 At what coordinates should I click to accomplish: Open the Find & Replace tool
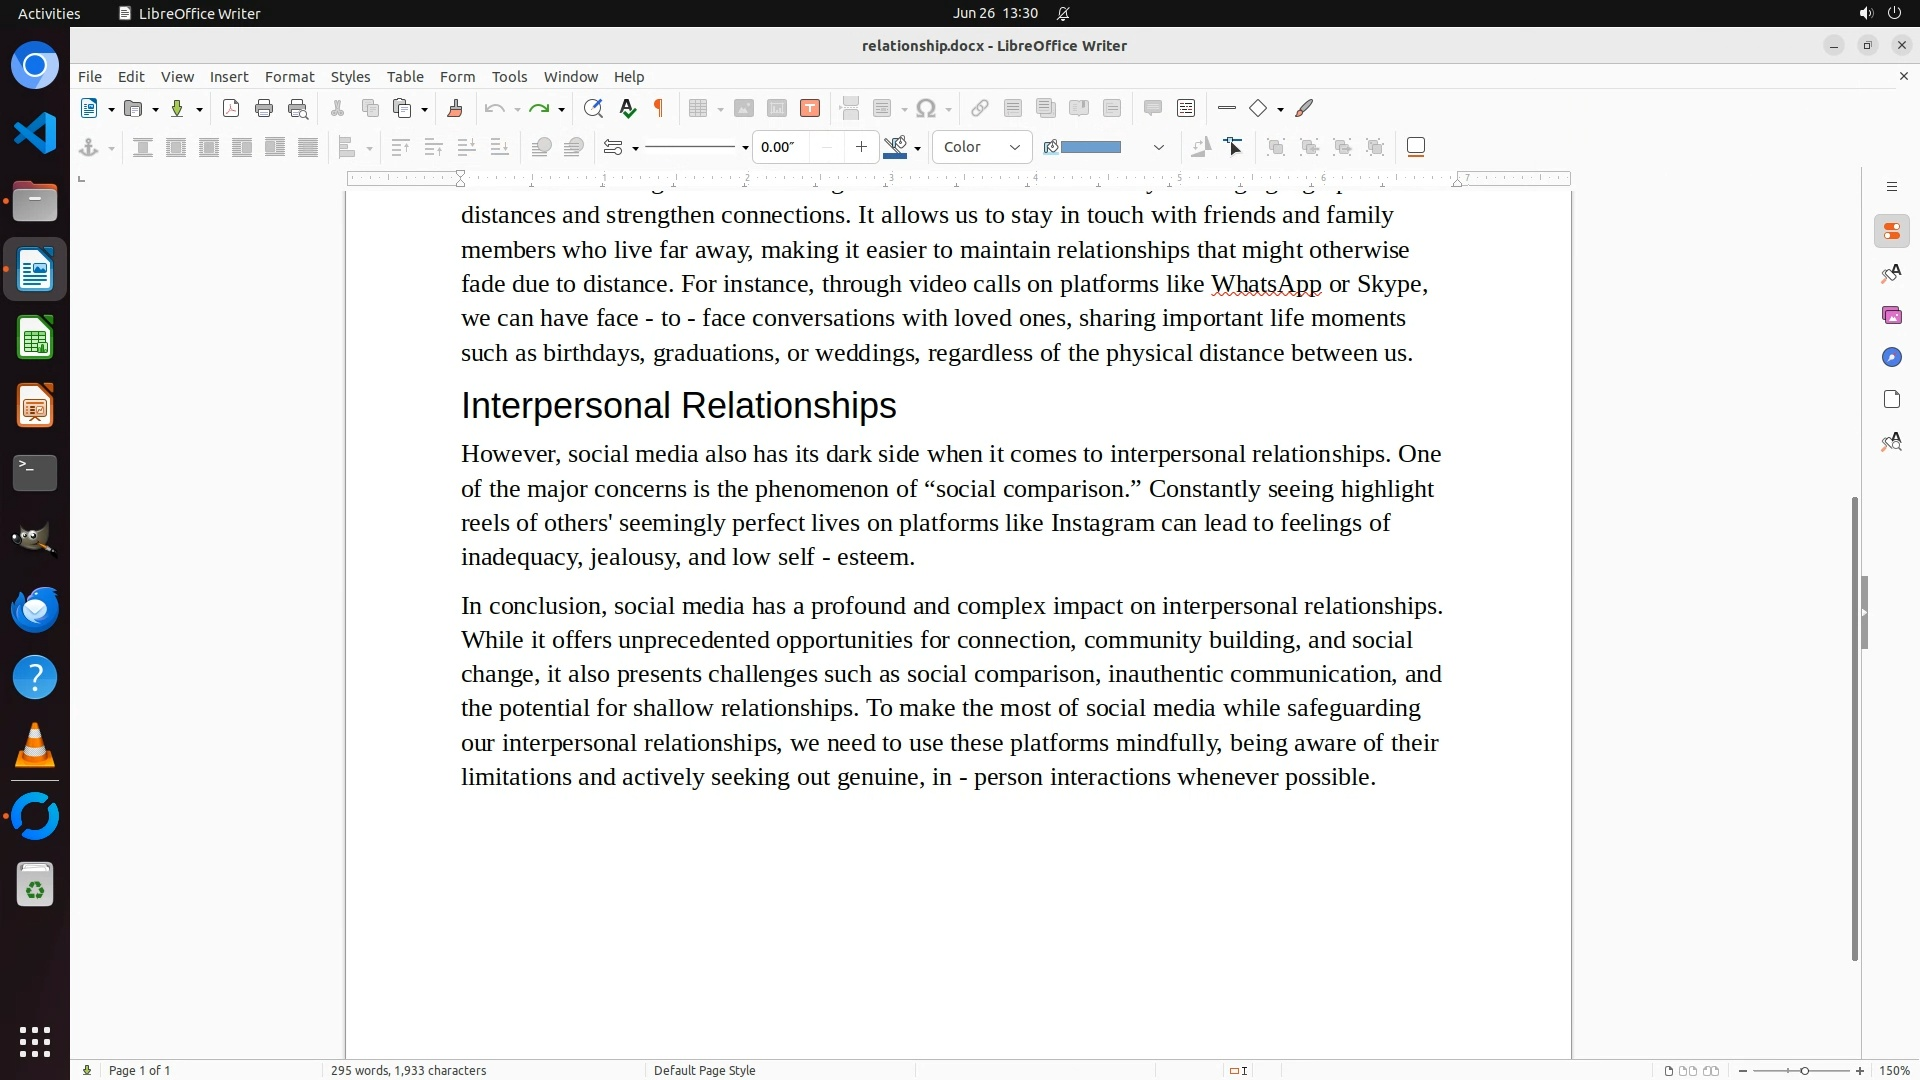click(593, 108)
